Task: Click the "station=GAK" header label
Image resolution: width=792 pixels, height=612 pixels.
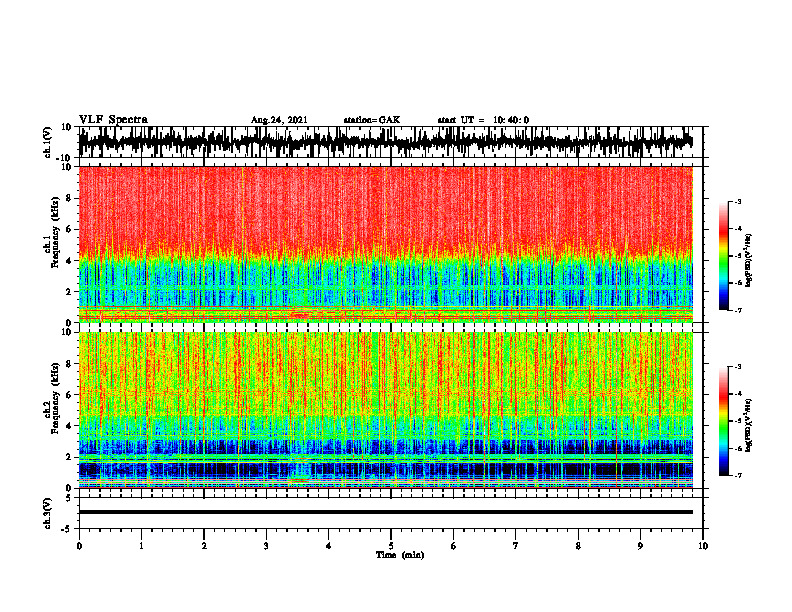Action: (372, 120)
